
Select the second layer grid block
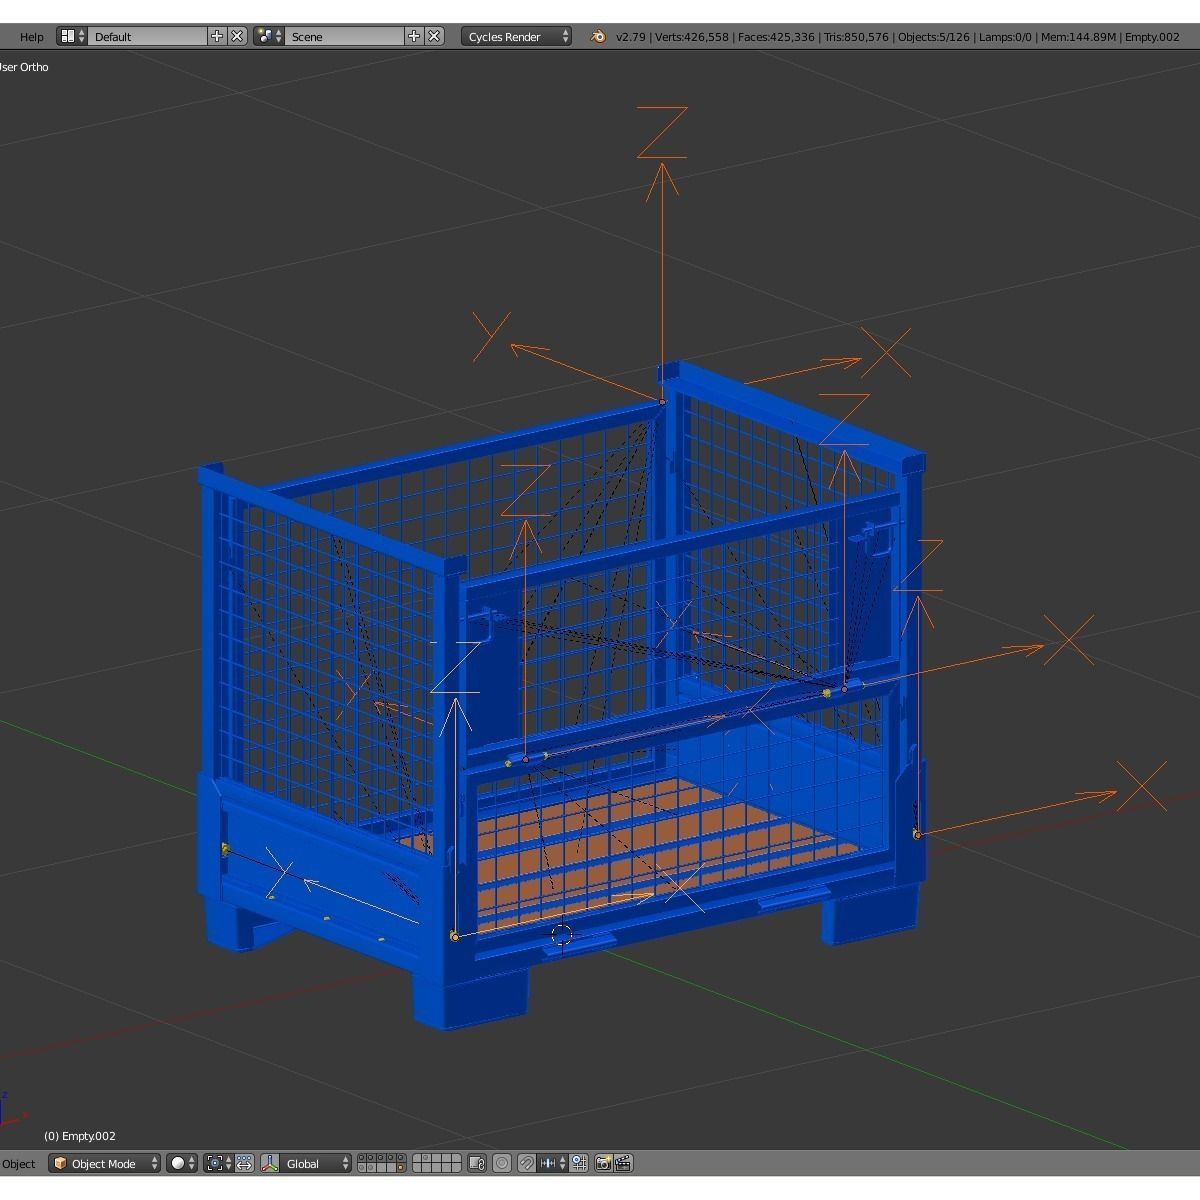pos(436,1163)
